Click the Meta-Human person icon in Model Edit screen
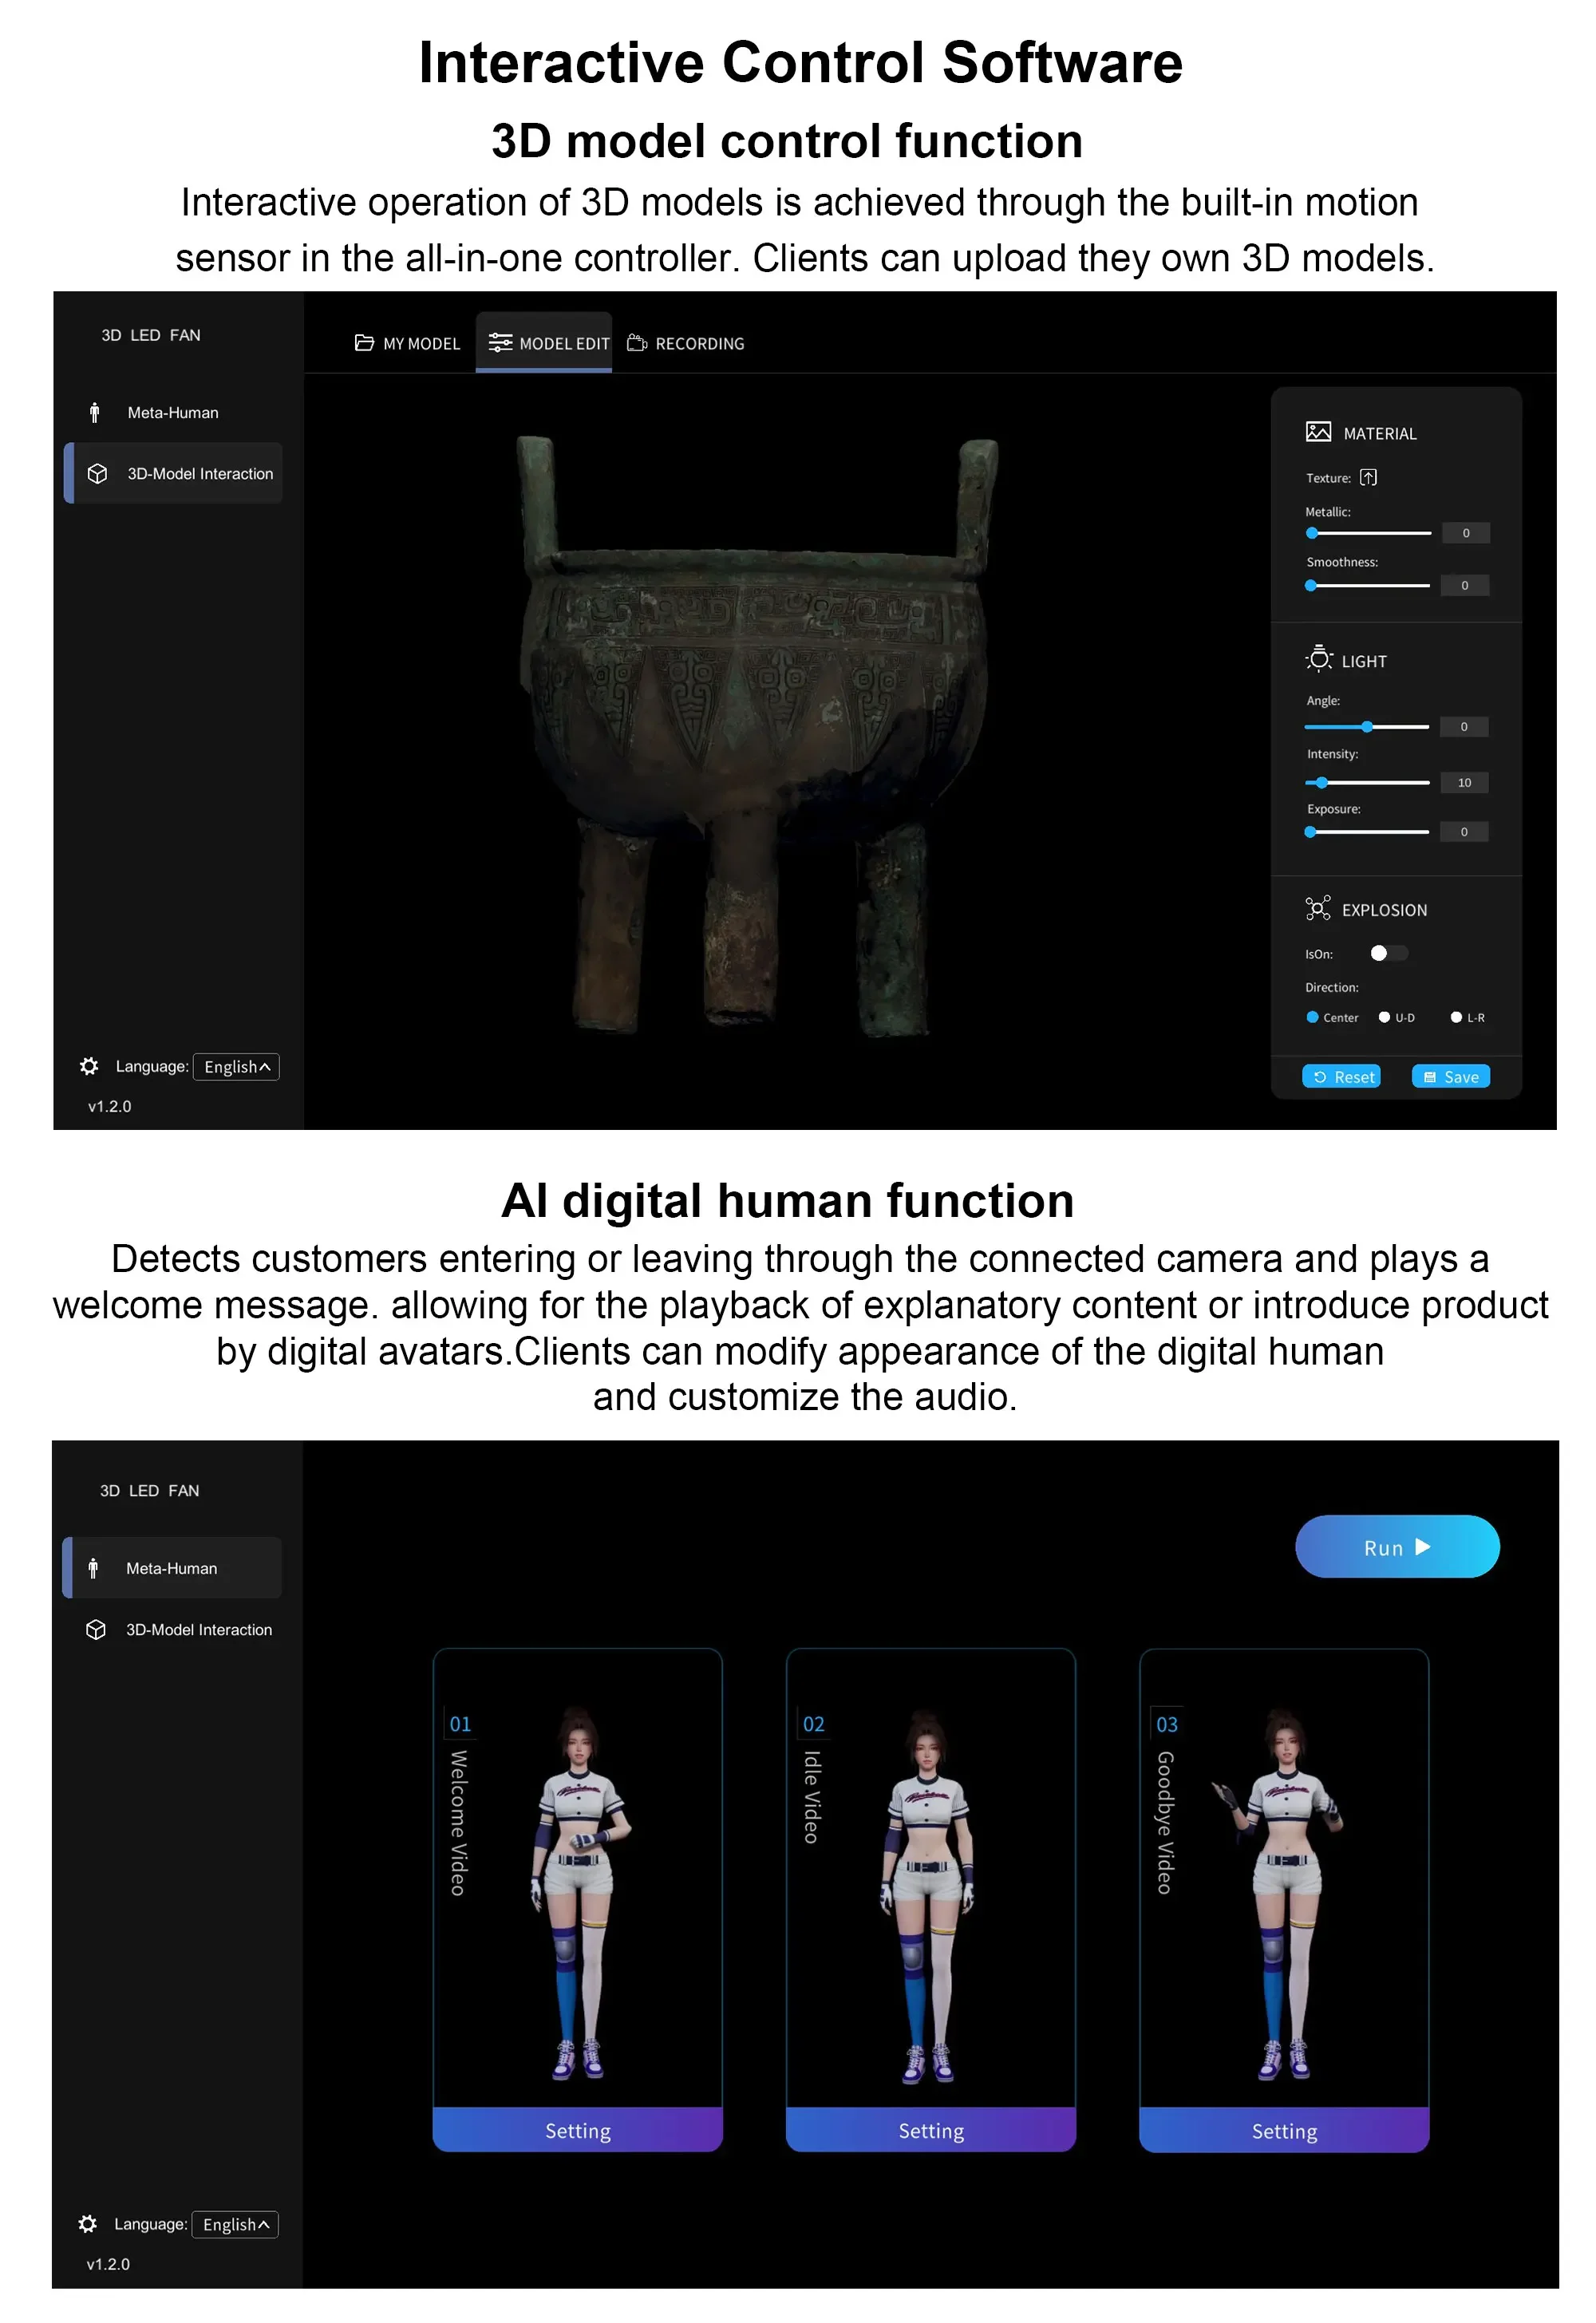 click(x=94, y=412)
